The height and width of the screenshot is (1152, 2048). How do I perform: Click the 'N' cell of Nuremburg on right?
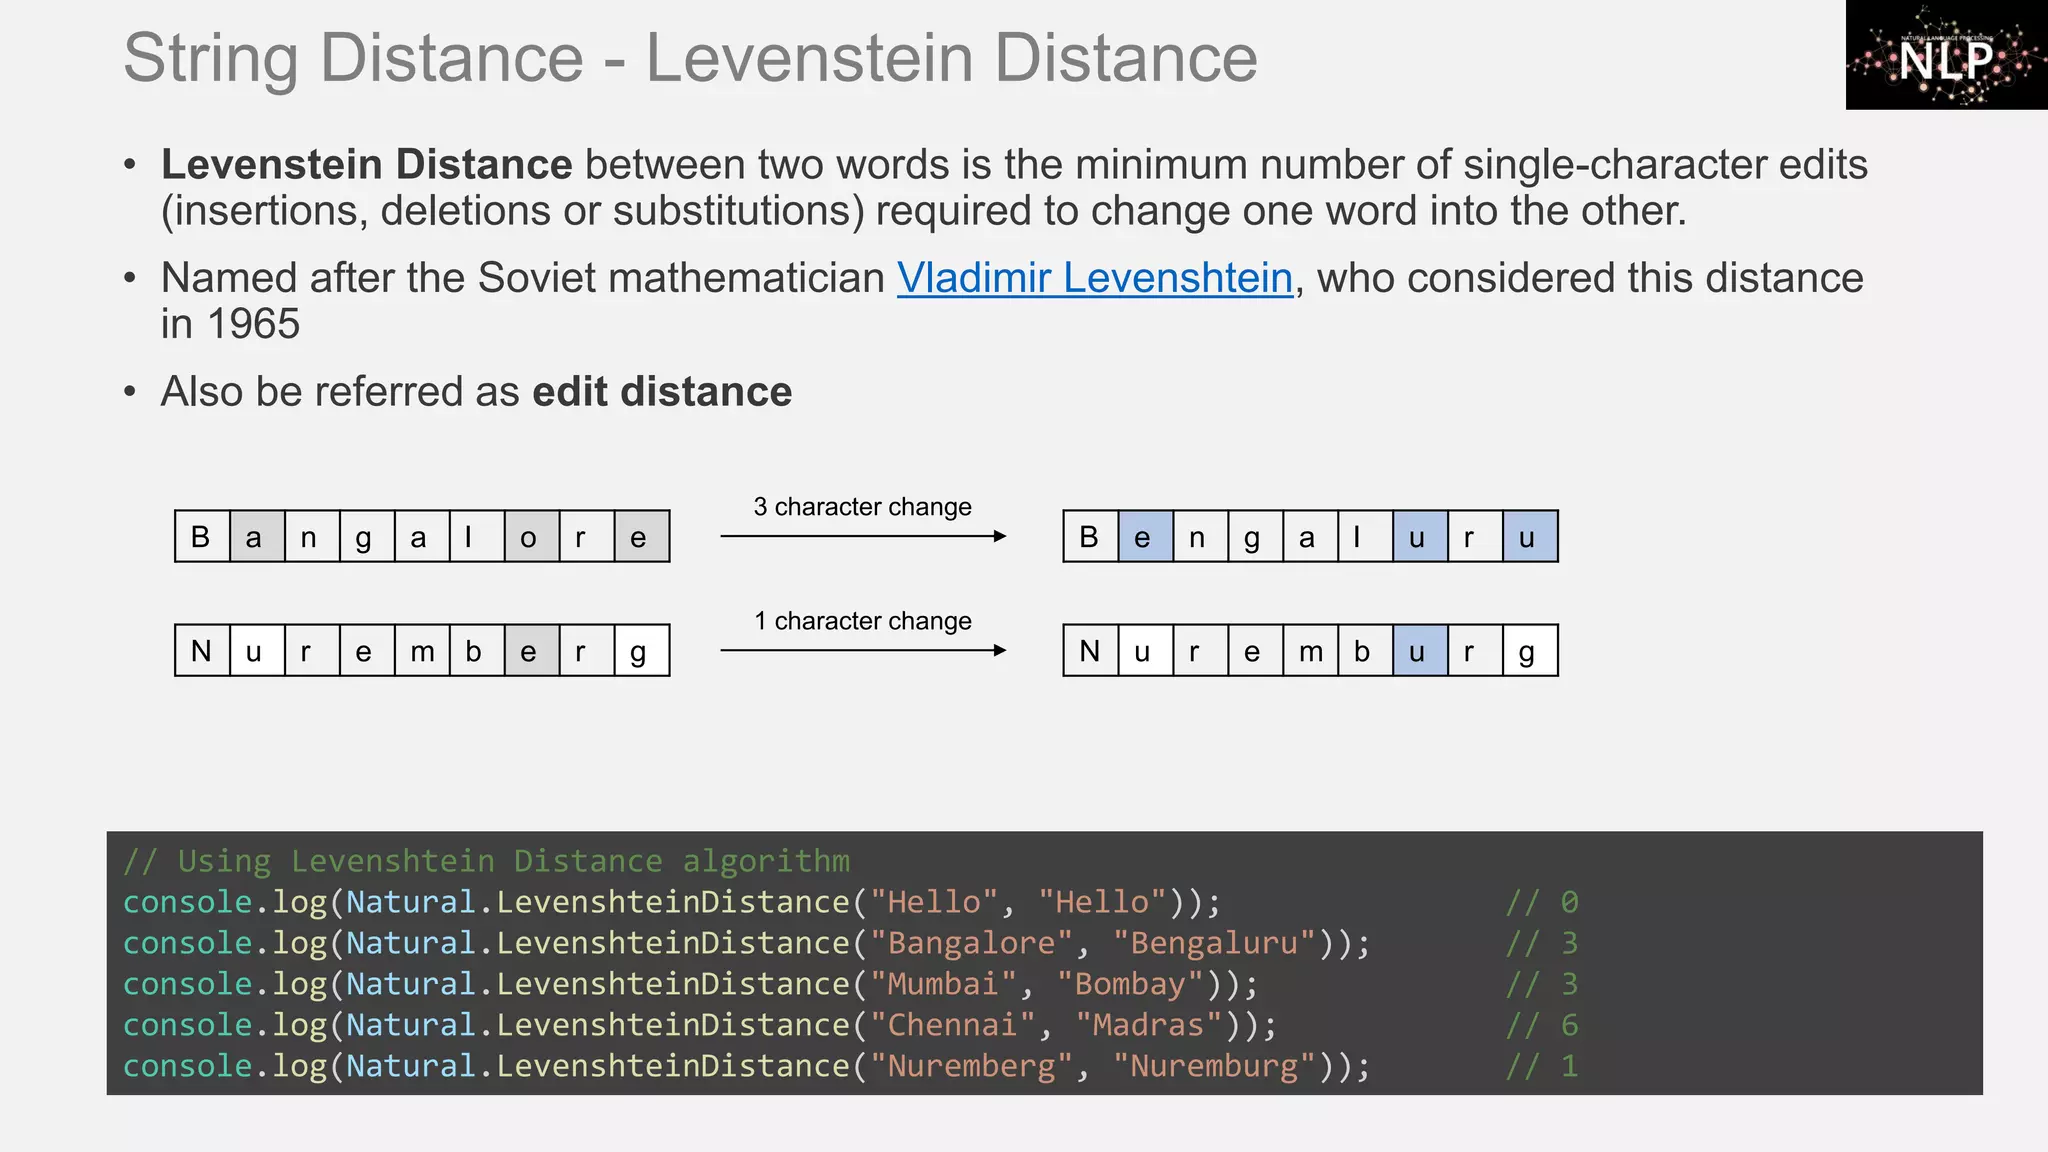pos(1090,651)
